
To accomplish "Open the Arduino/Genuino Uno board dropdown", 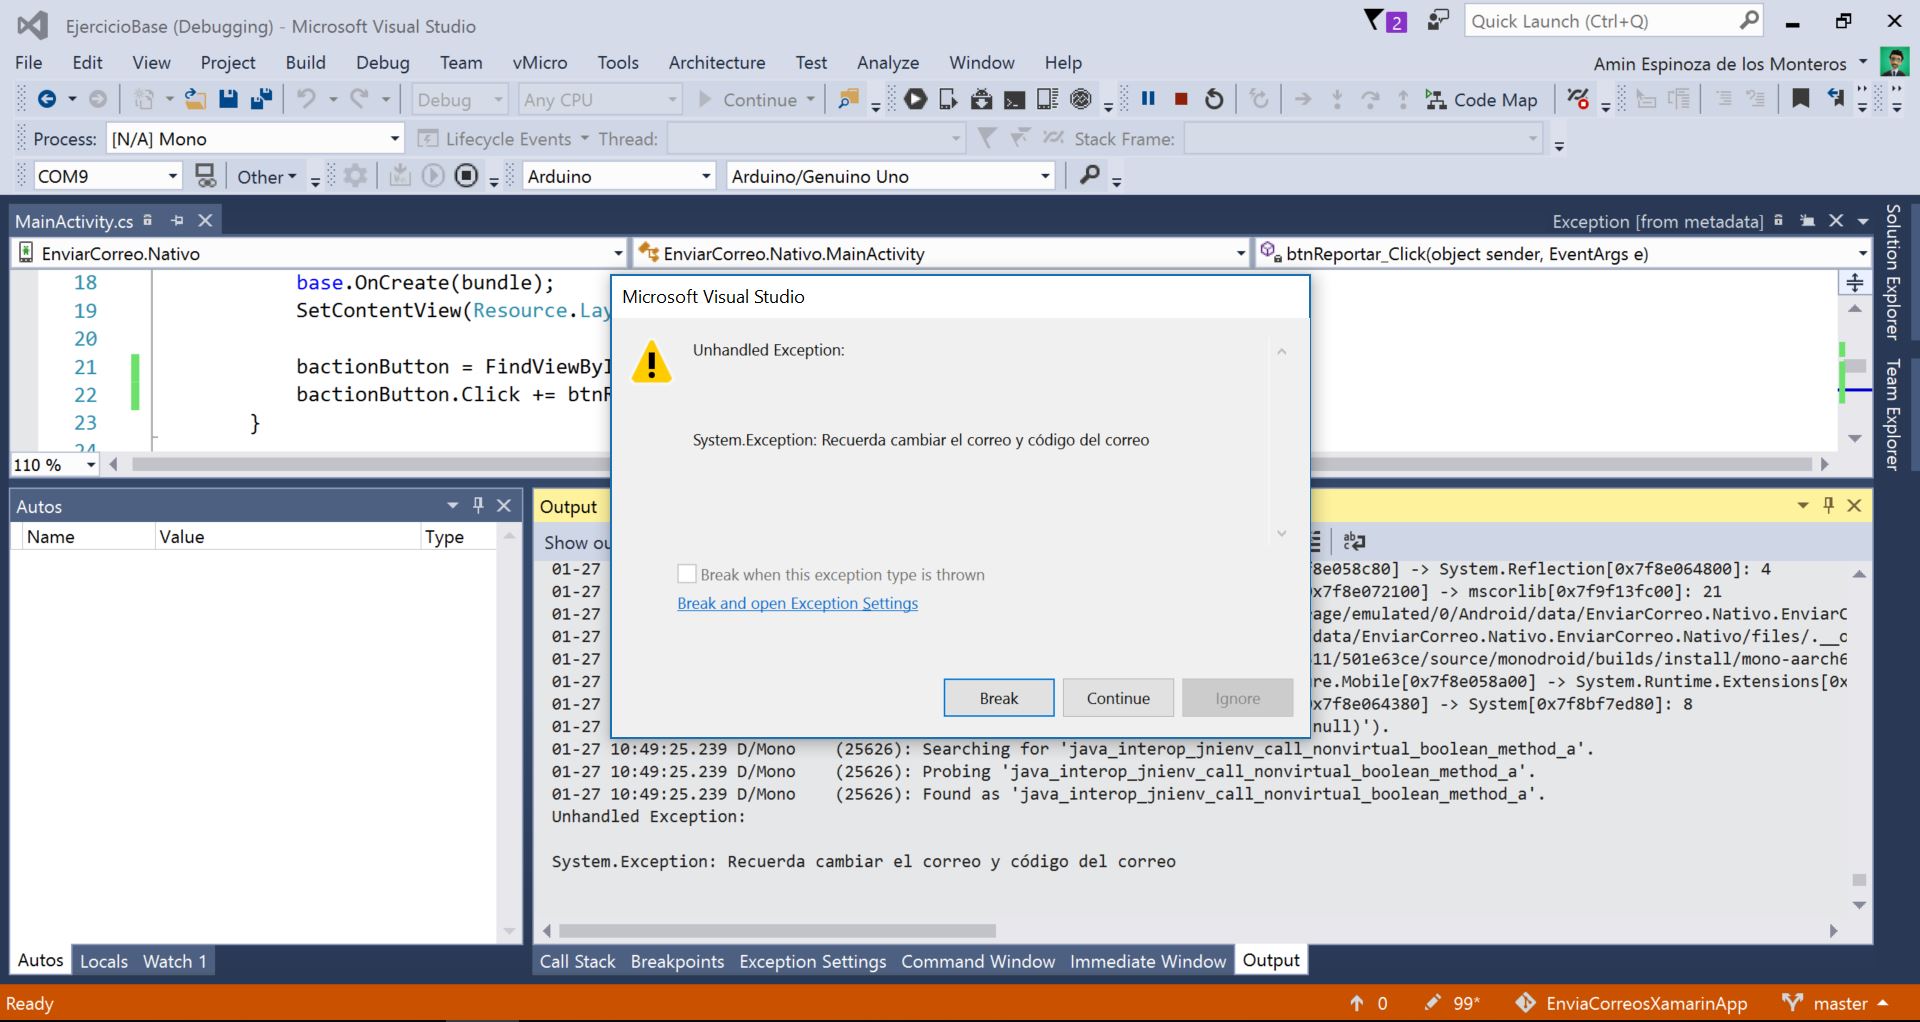I will click(x=891, y=176).
